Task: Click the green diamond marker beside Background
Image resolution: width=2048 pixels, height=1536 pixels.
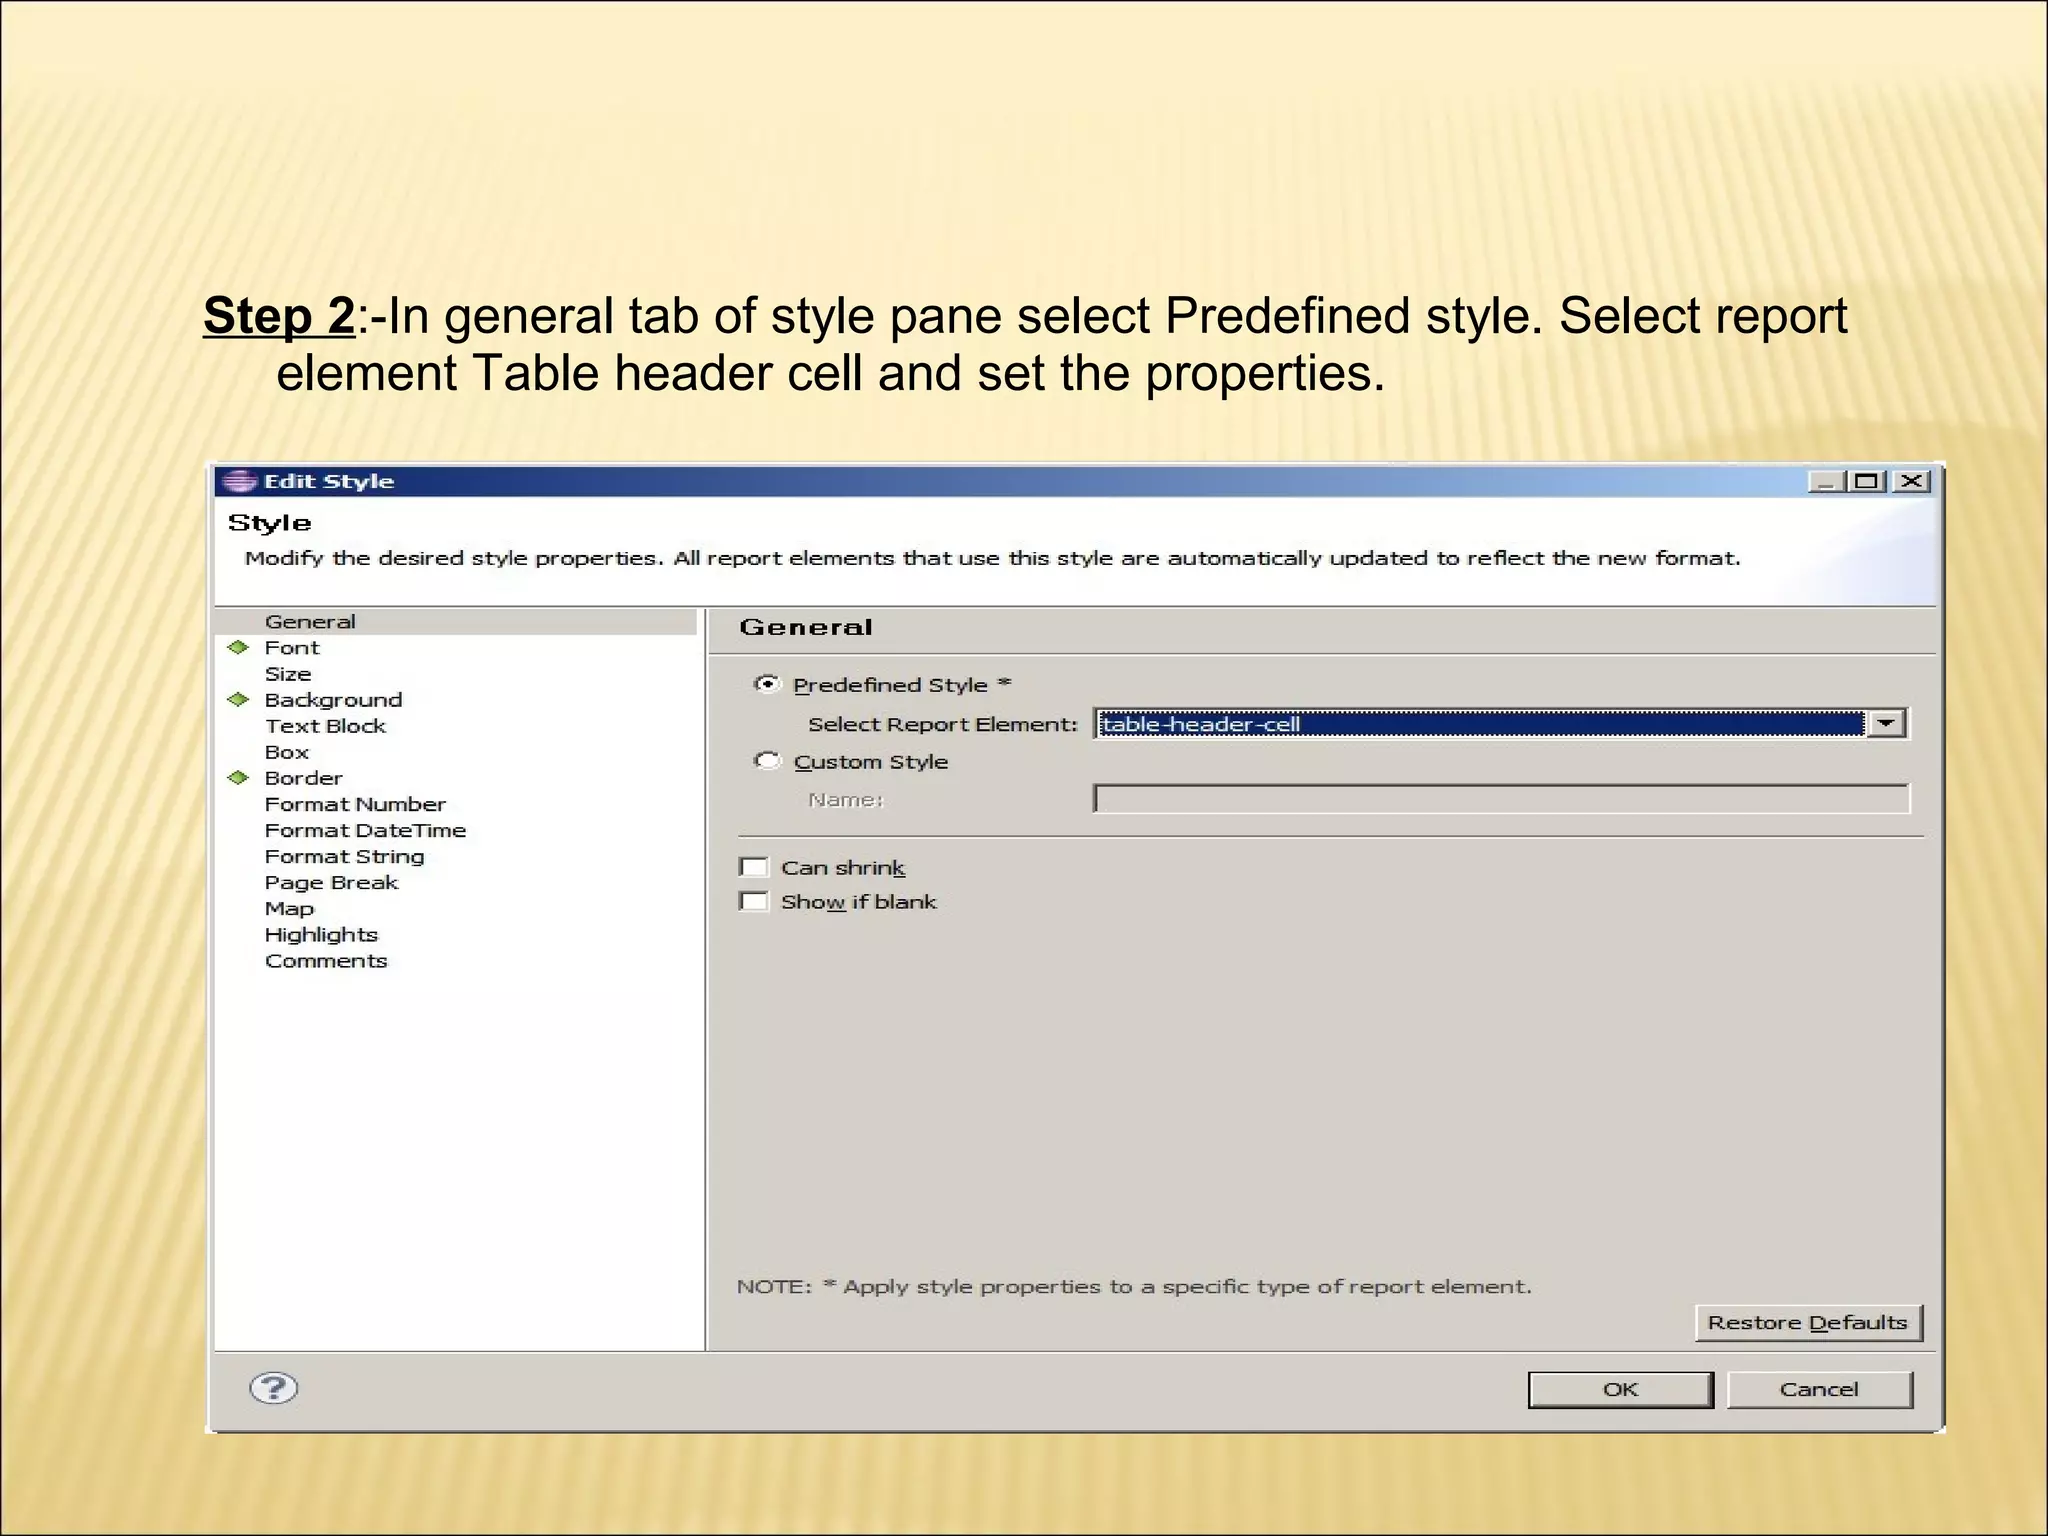Action: pos(238,699)
